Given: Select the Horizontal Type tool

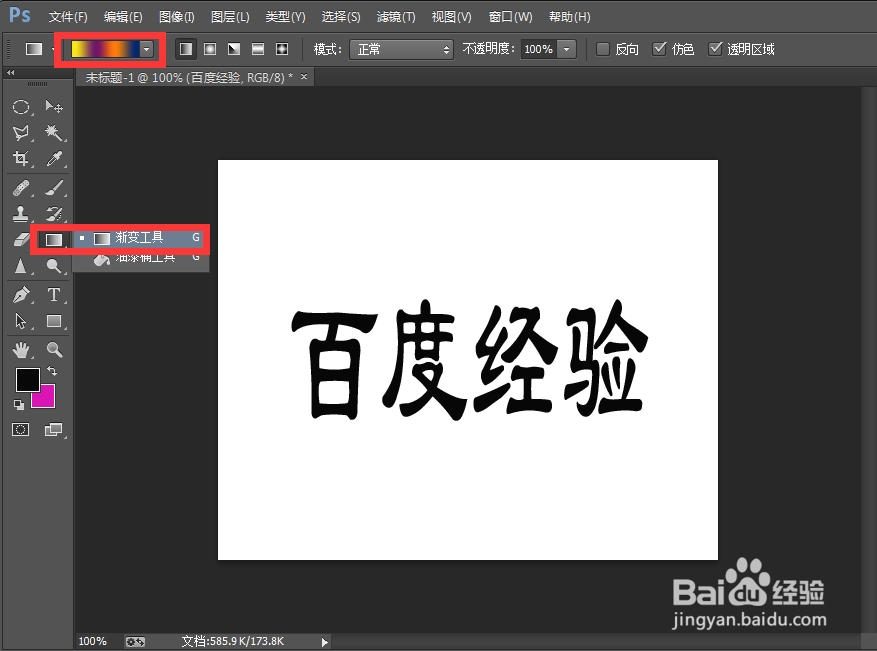Looking at the screenshot, I should (54, 294).
